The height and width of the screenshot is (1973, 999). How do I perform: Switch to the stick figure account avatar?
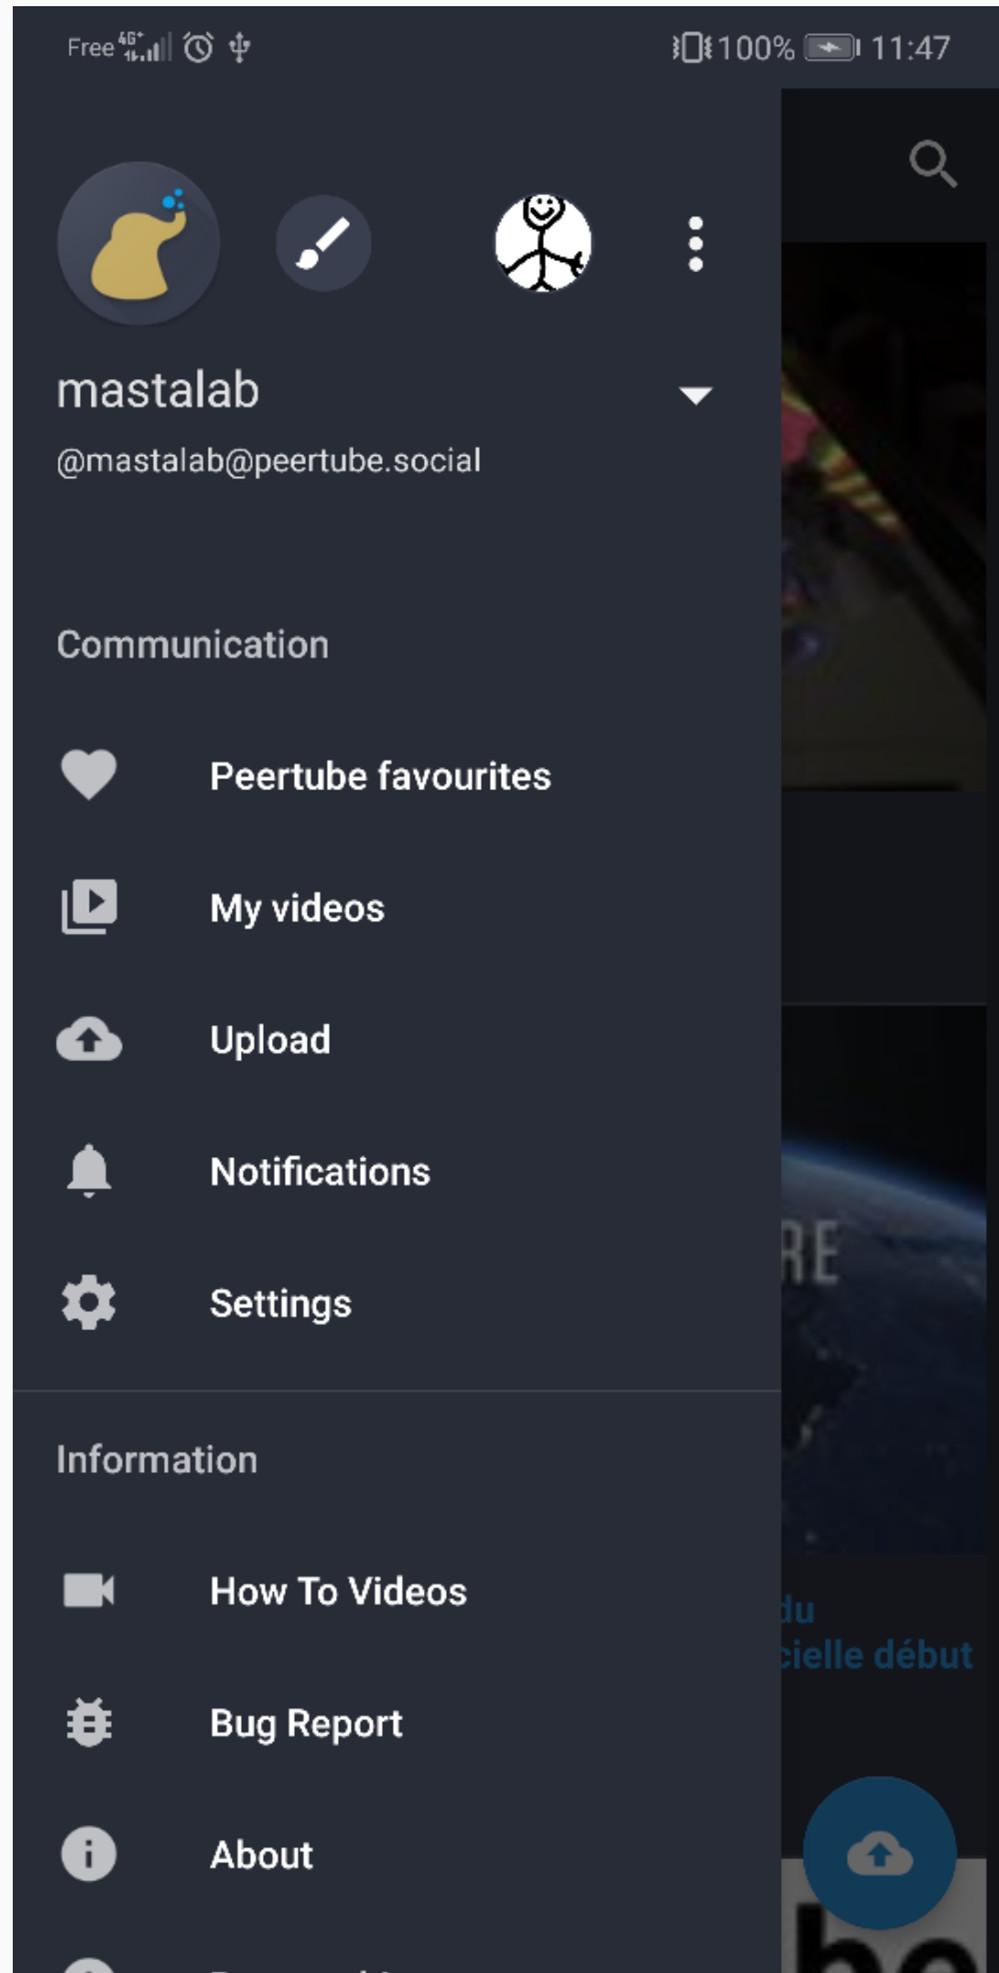543,243
